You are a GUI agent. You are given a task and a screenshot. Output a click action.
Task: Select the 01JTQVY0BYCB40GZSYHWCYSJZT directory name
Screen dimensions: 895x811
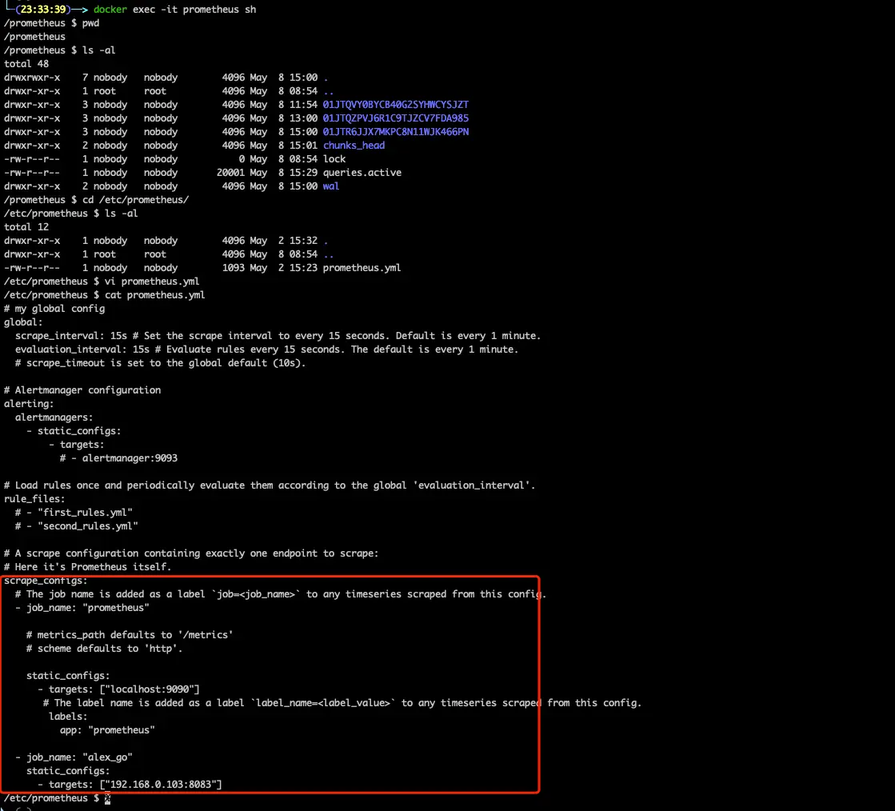[396, 104]
